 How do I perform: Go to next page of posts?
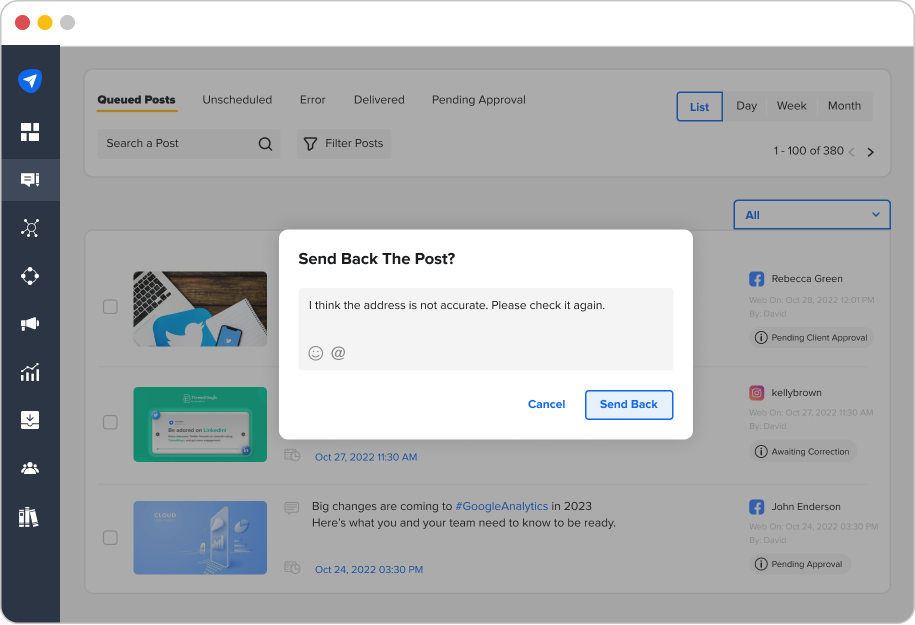coord(870,152)
